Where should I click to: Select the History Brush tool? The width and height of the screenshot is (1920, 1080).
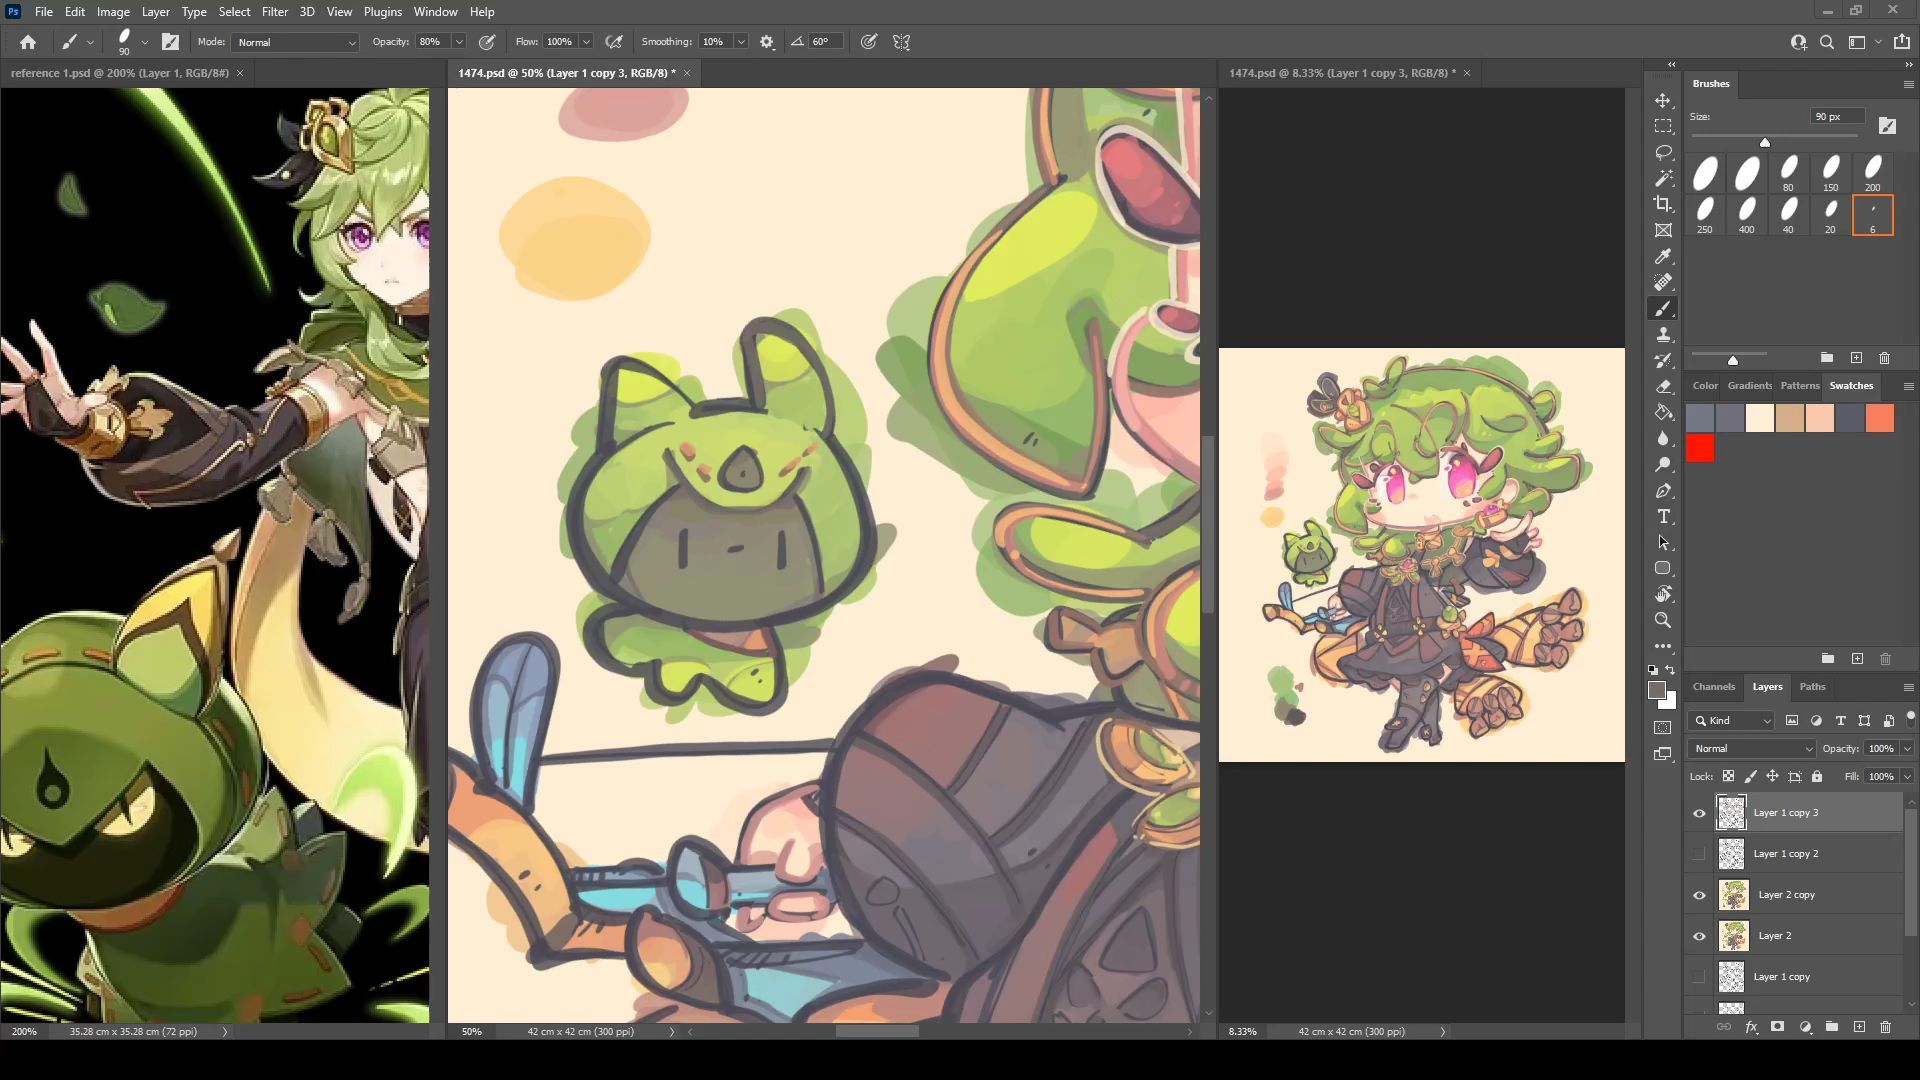pos(1663,360)
